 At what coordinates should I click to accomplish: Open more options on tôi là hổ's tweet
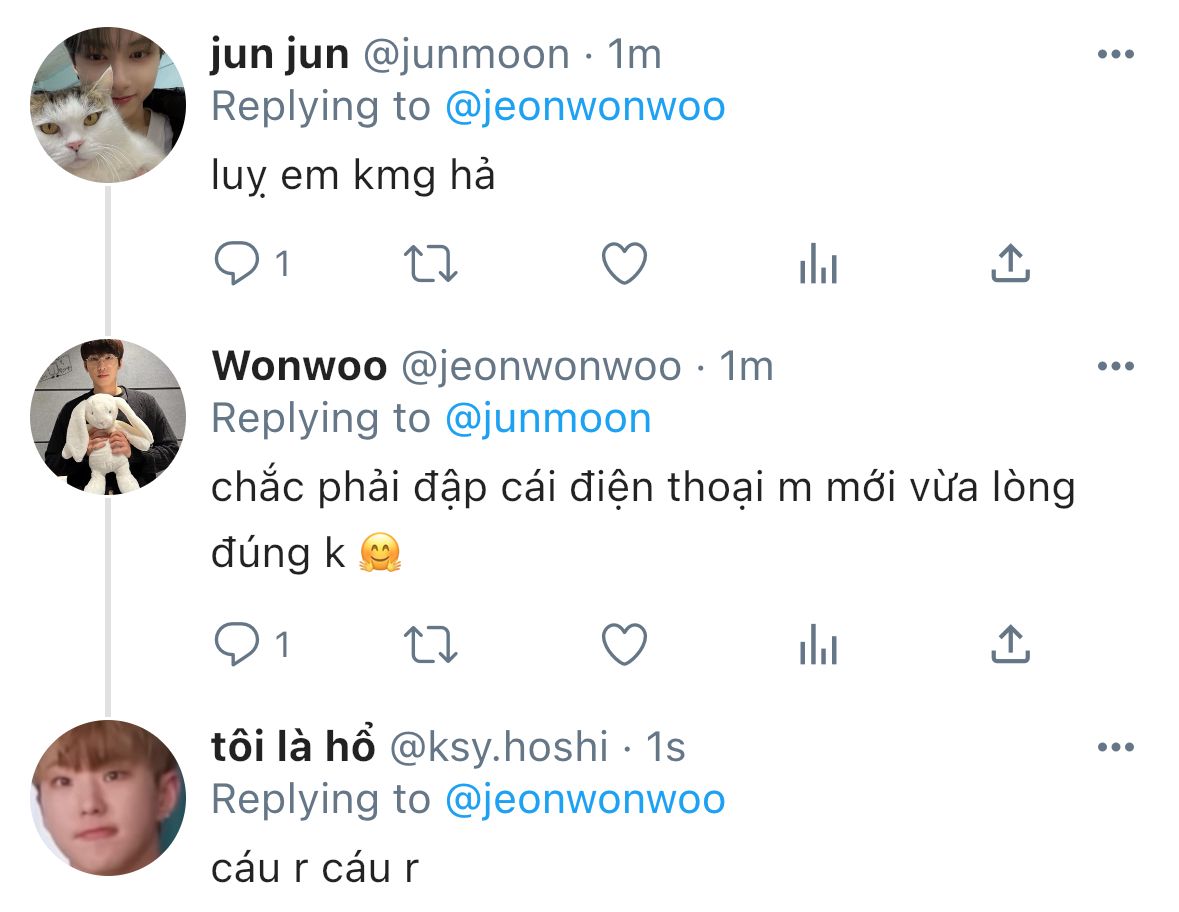tap(1115, 747)
